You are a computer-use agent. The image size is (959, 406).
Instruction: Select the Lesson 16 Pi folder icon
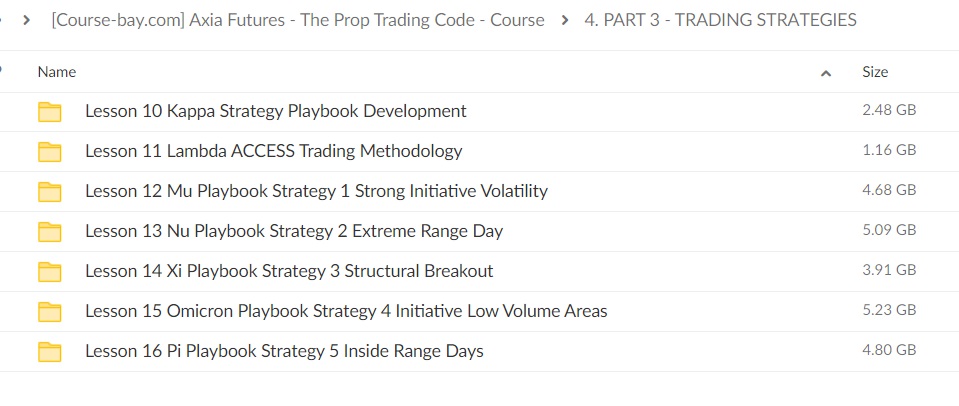click(x=50, y=352)
